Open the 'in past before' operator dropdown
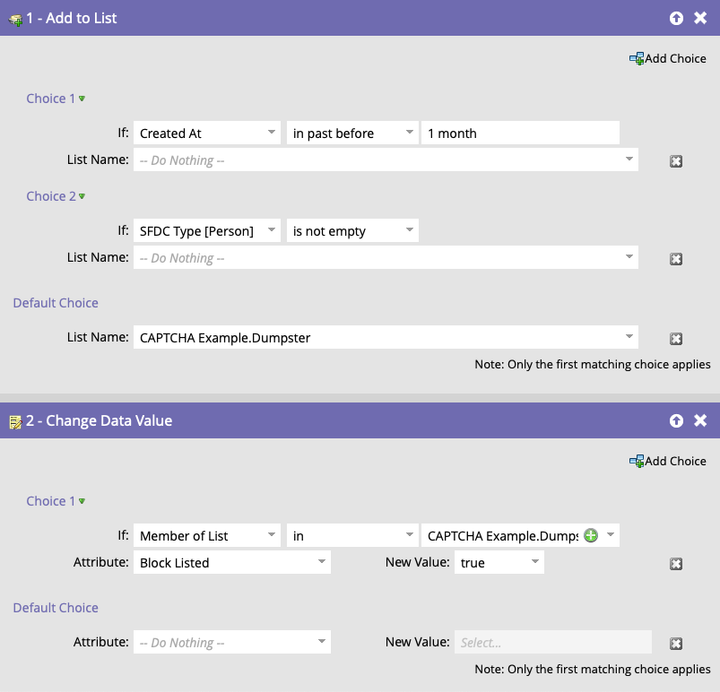Image resolution: width=720 pixels, height=692 pixels. pos(410,133)
